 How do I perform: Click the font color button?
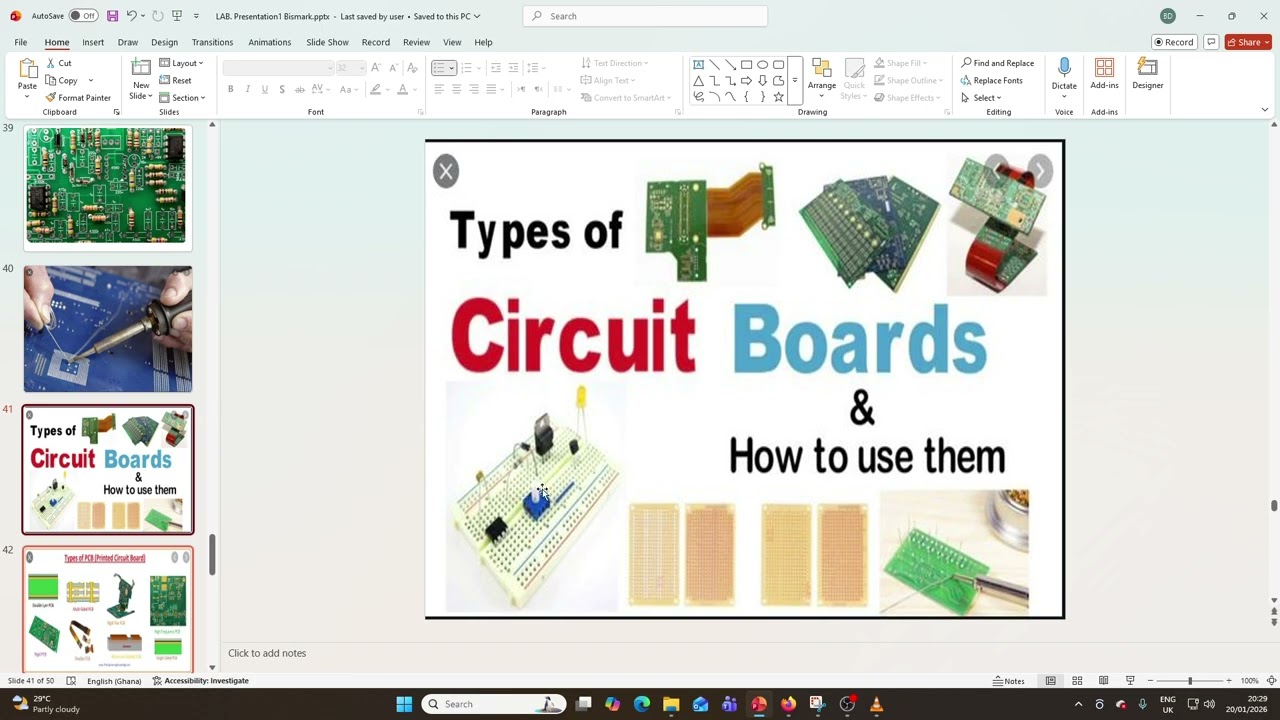pyautogui.click(x=402, y=89)
